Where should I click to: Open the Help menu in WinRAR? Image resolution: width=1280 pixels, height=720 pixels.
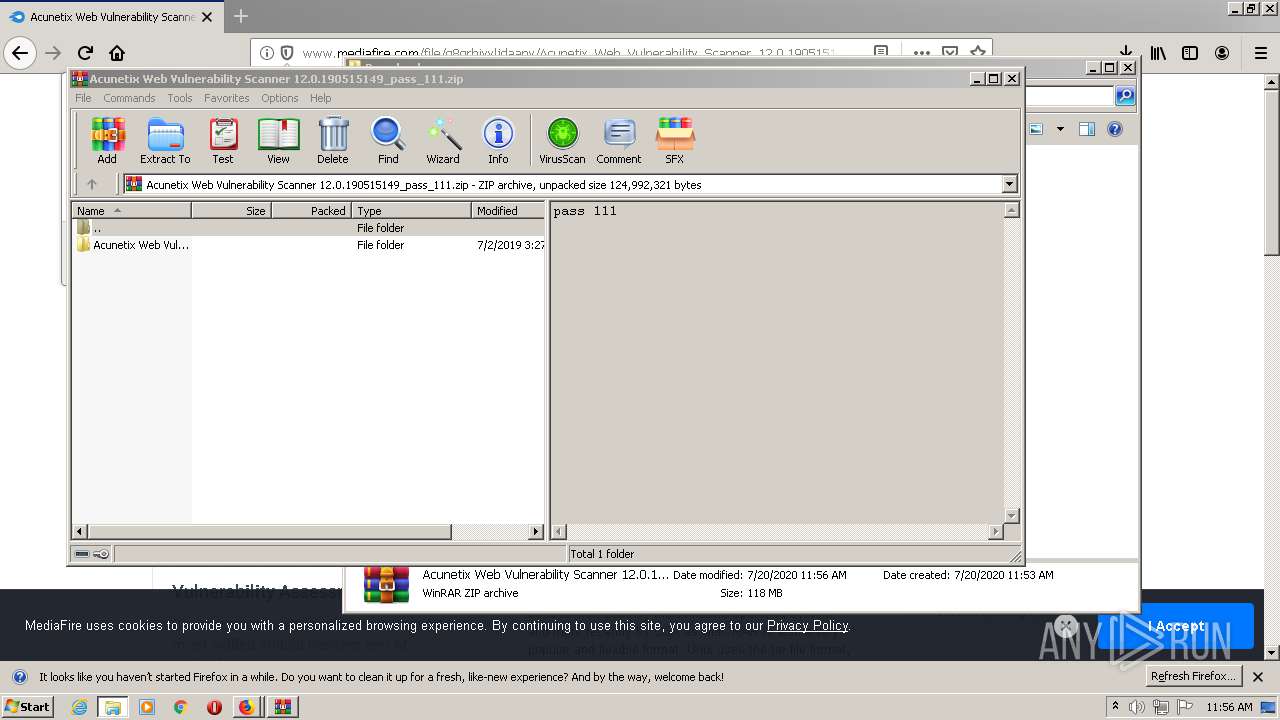tap(320, 98)
